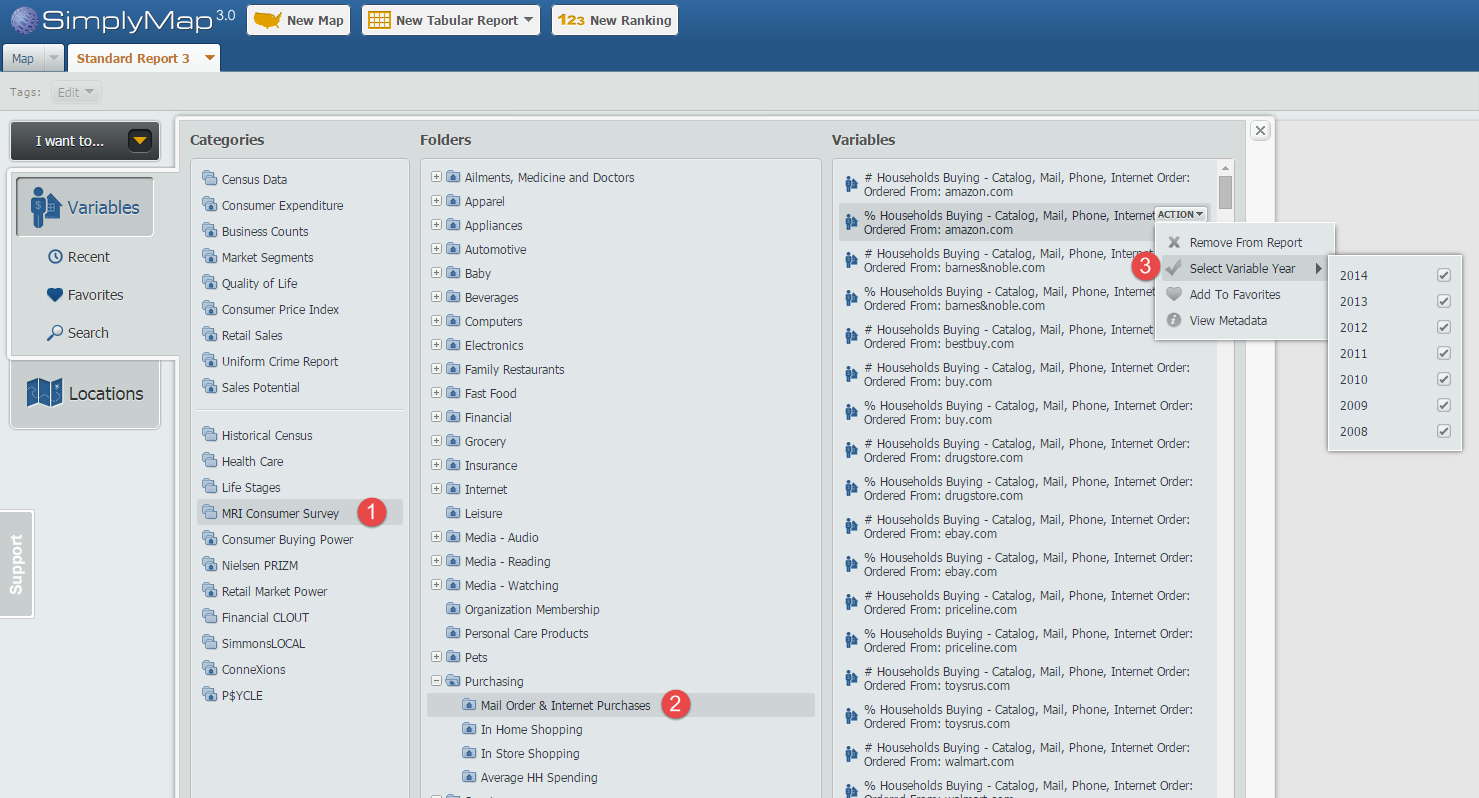Choose Add To Favorites menu item
Screen dimensions: 1479x798
coord(1245,294)
